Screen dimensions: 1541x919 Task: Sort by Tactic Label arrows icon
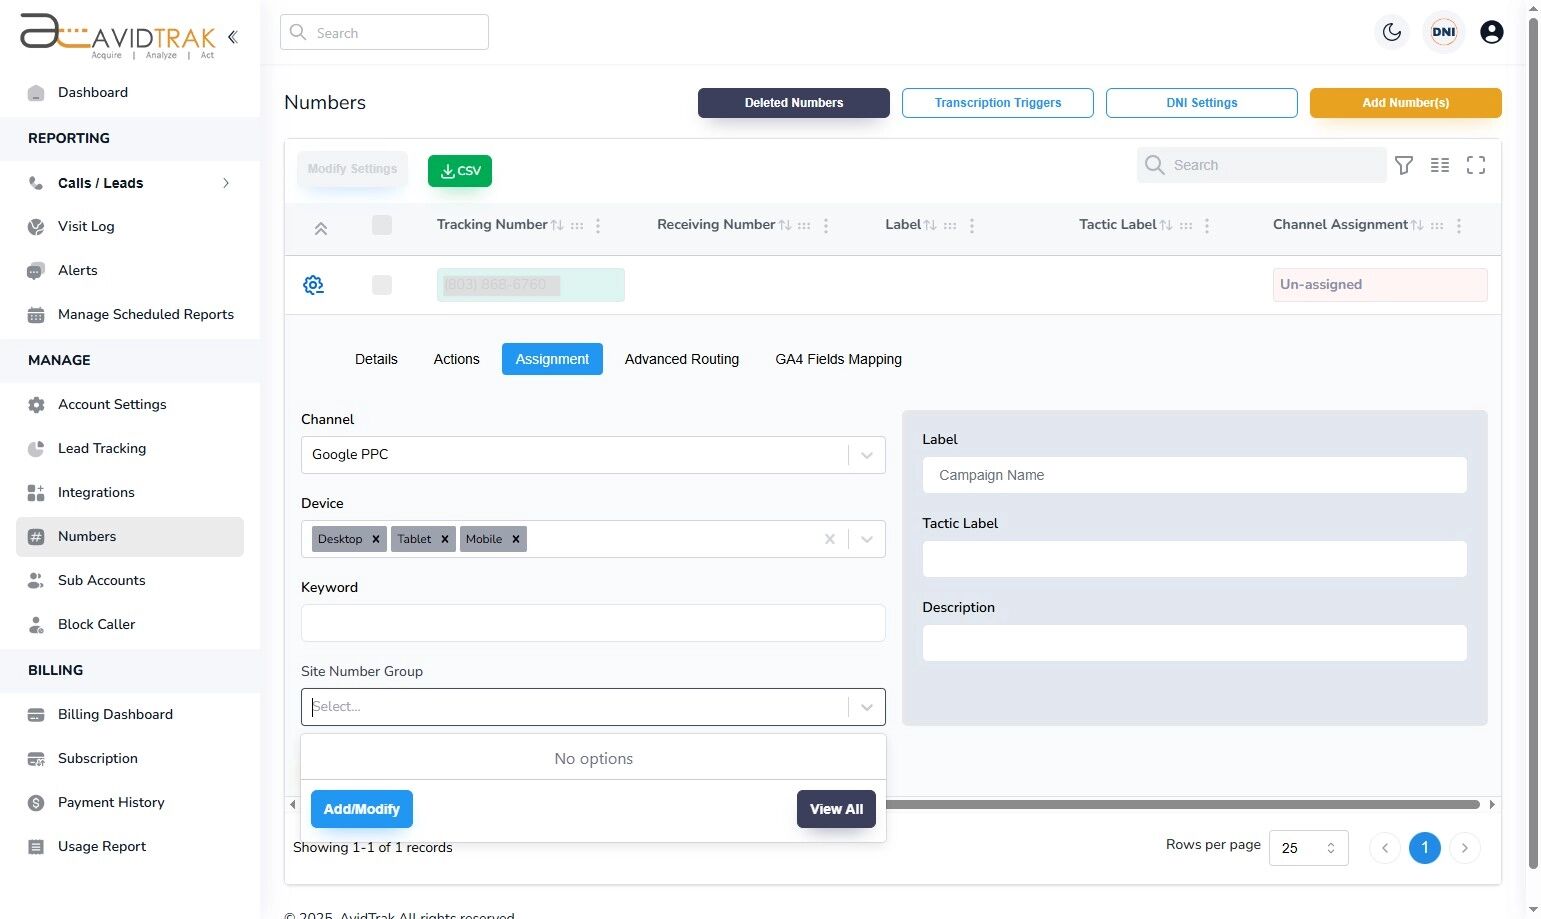(x=1166, y=226)
